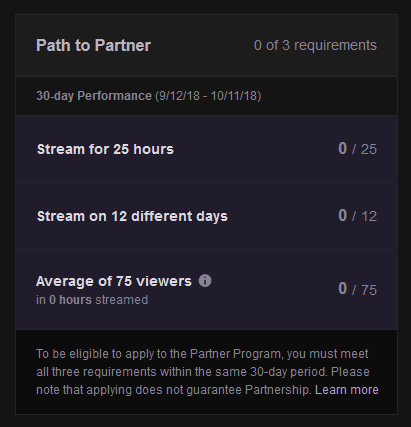This screenshot has height=427, width=411.
Task: Click the 30-day Performance date range label
Action: pos(148,96)
